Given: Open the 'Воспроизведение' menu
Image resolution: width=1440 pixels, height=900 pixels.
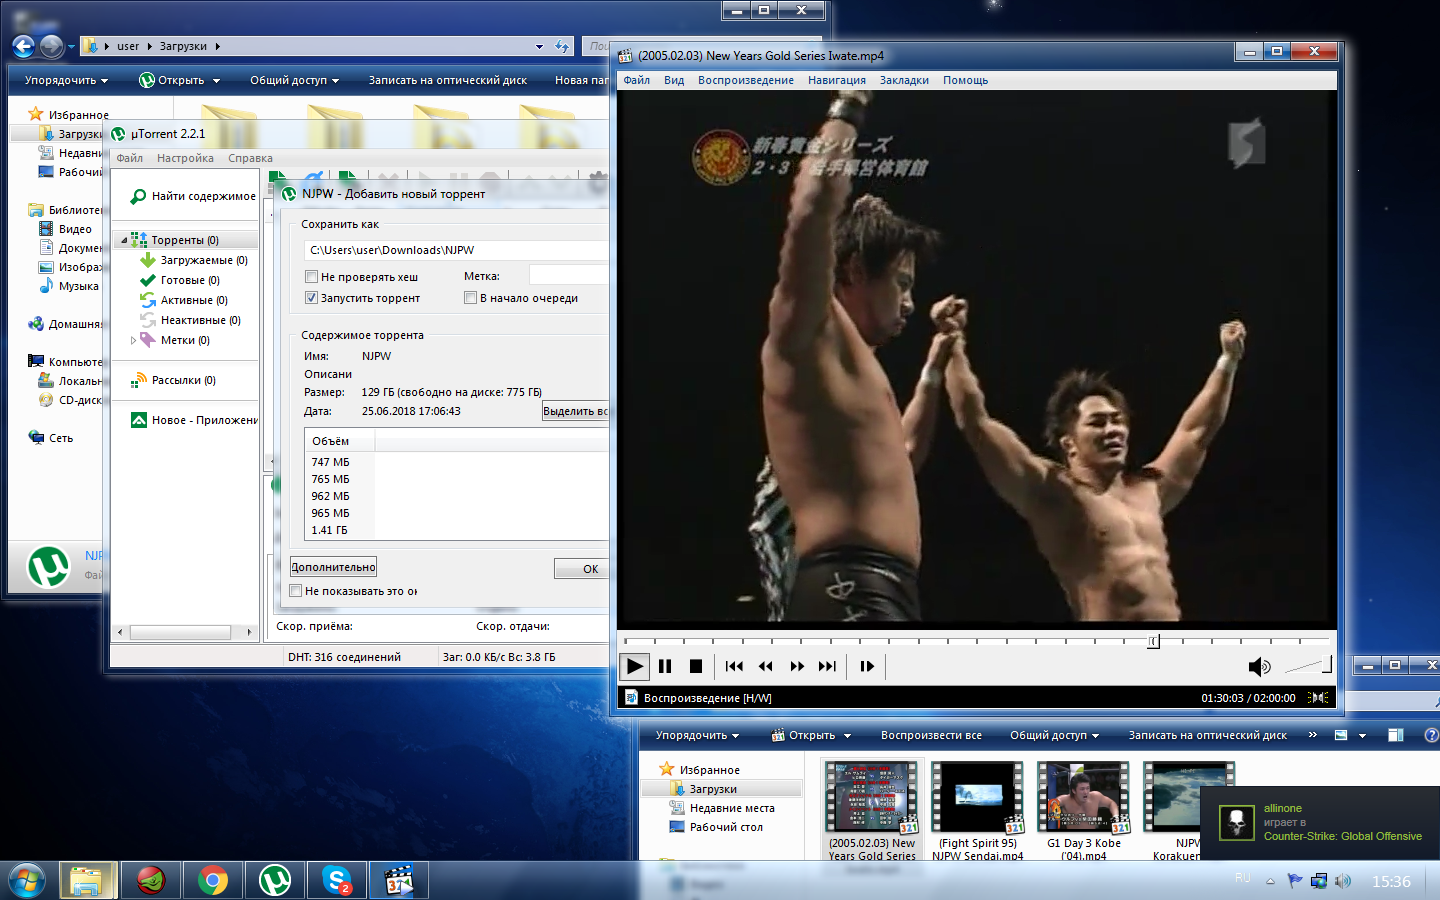Looking at the screenshot, I should [745, 80].
